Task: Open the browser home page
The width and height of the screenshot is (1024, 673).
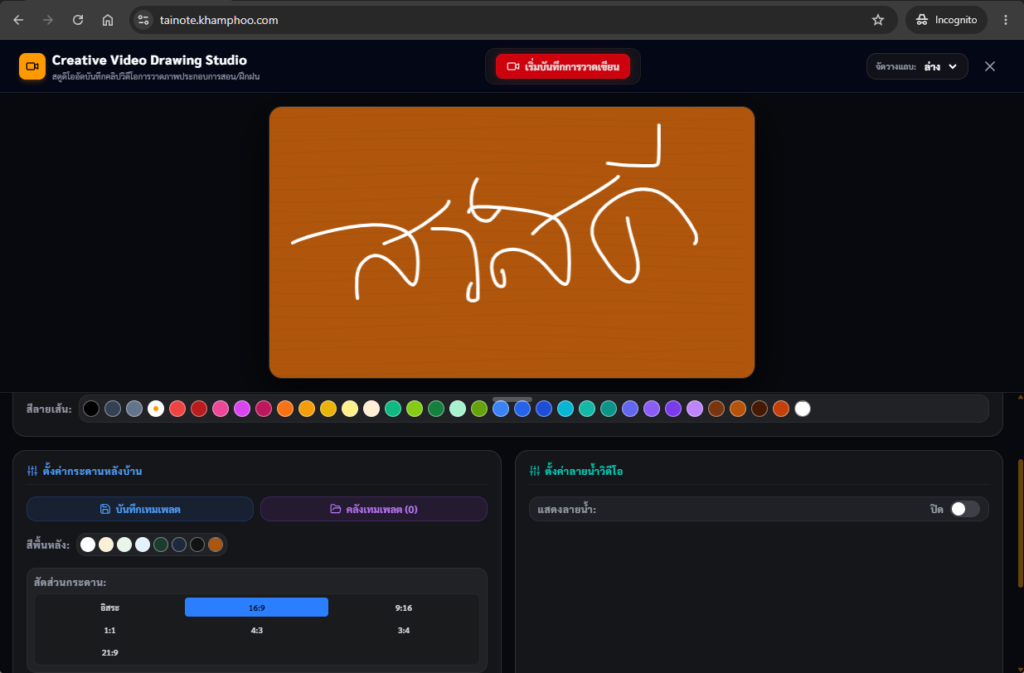Action: pos(108,20)
